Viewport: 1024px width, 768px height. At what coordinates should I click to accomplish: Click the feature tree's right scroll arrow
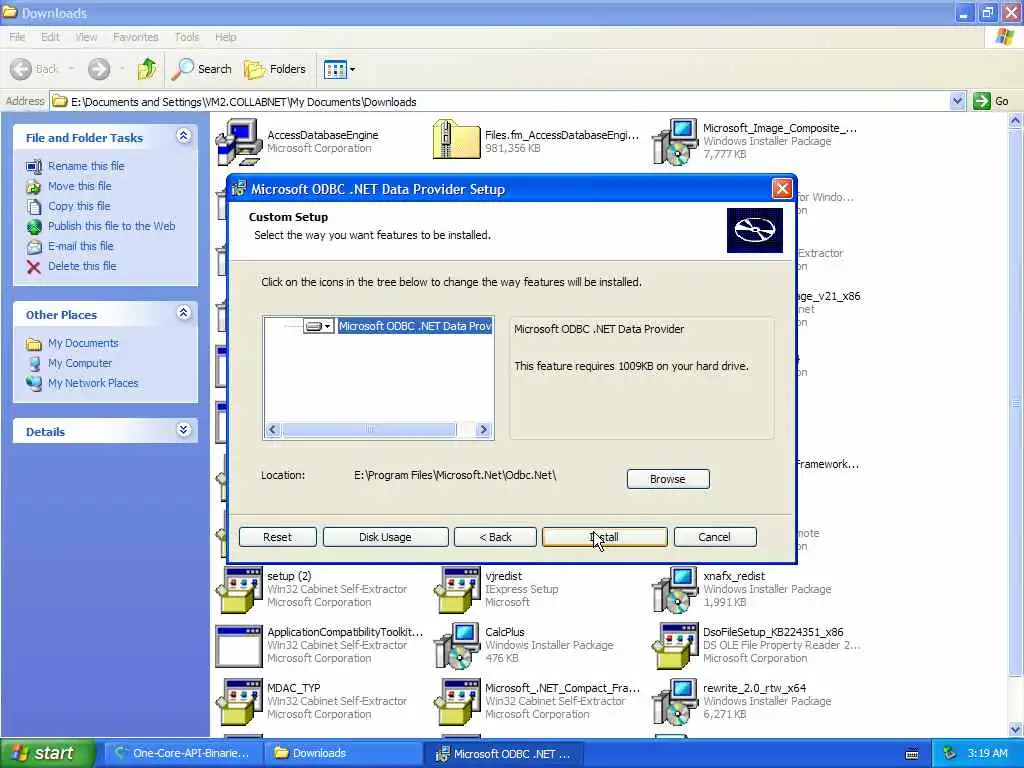(x=483, y=429)
